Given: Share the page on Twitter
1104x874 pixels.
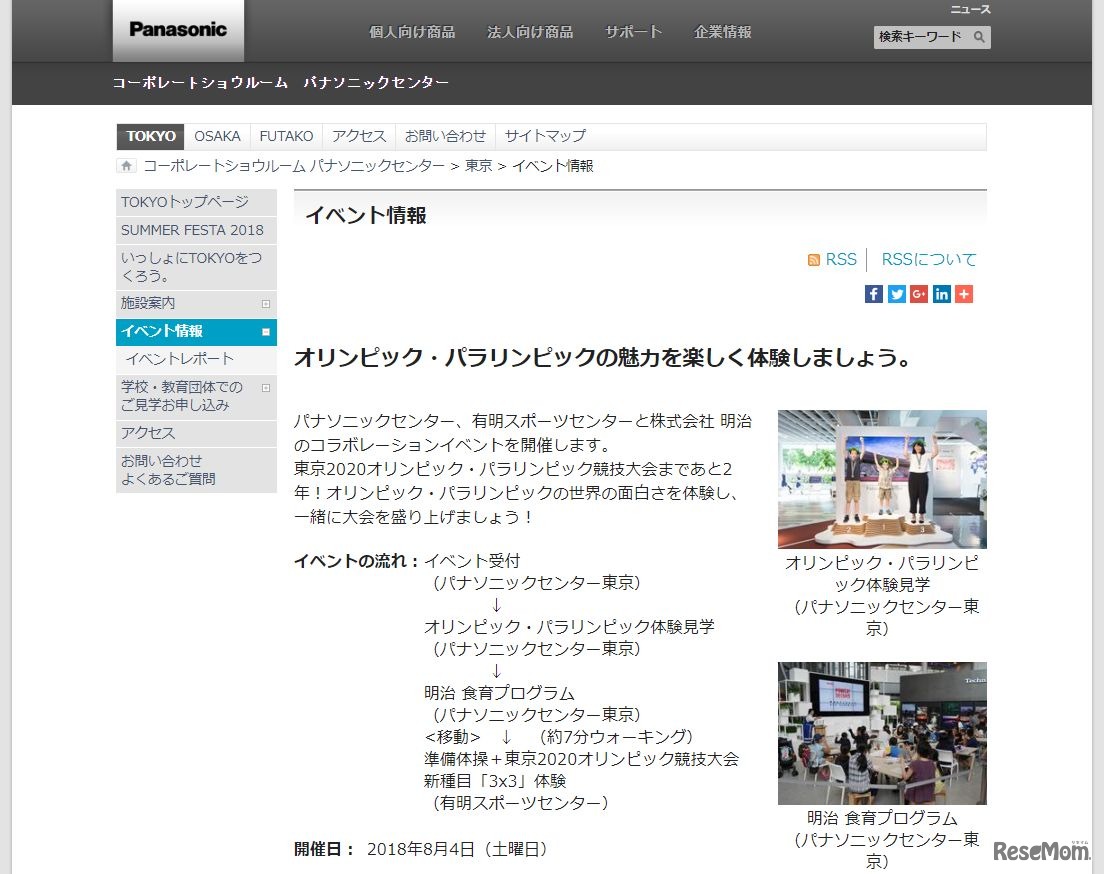Looking at the screenshot, I should (896, 294).
